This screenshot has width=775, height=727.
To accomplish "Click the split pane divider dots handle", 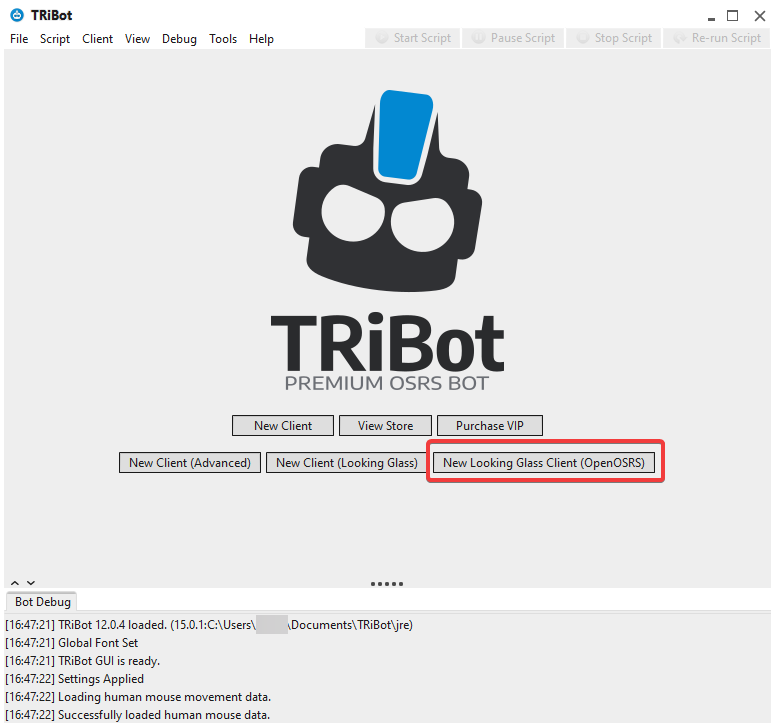I will tap(387, 584).
